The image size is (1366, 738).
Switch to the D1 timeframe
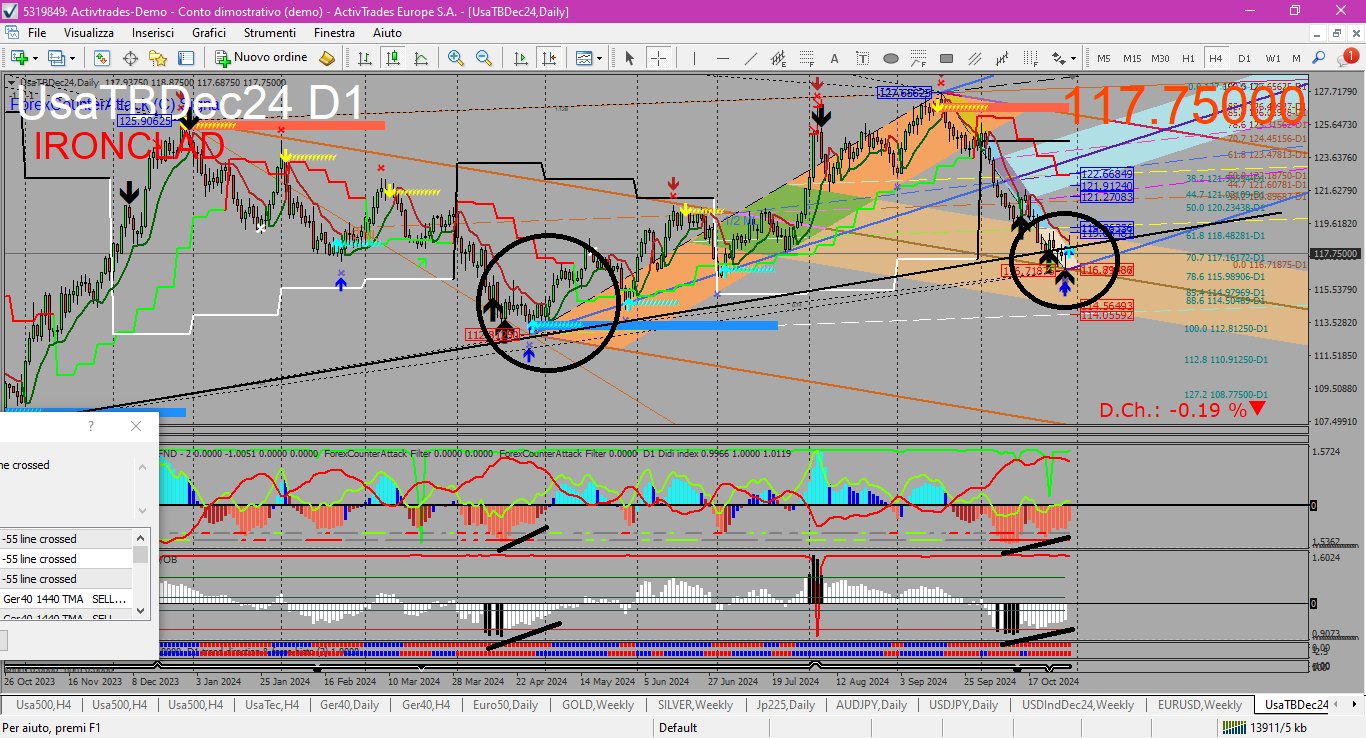pyautogui.click(x=1244, y=58)
